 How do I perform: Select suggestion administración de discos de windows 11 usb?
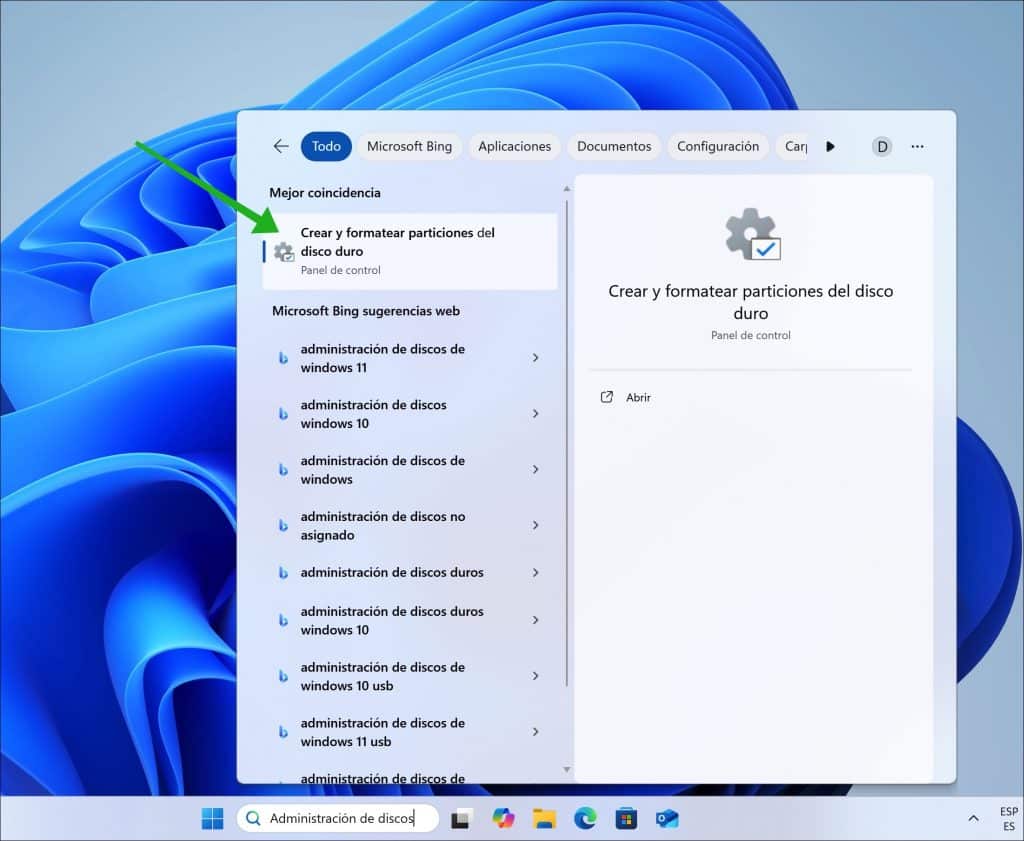[x=410, y=732]
